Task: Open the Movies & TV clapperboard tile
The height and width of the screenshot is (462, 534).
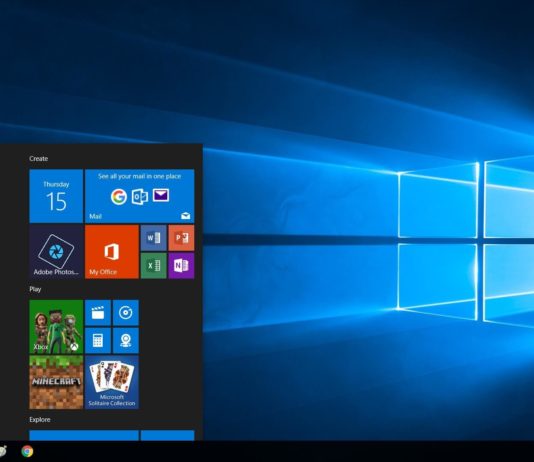Action: 98,313
